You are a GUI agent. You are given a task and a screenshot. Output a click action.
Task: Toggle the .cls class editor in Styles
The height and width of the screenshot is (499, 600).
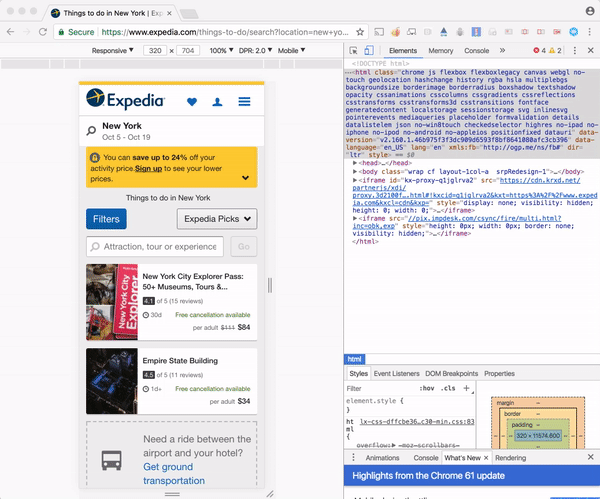click(x=448, y=387)
